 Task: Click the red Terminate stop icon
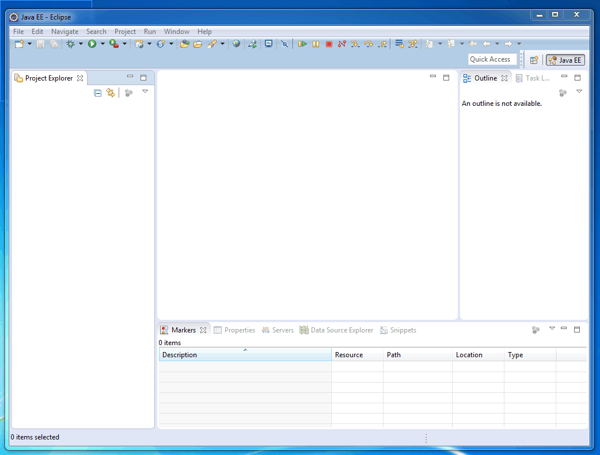pos(329,44)
